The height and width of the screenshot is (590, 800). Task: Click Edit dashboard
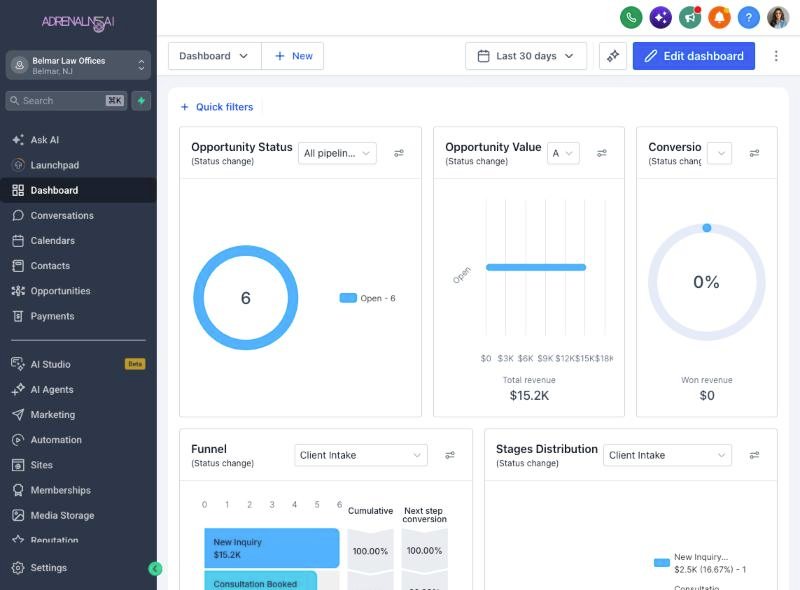(x=693, y=56)
